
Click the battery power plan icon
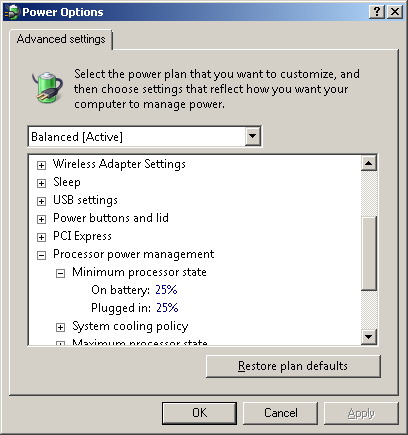[x=47, y=87]
